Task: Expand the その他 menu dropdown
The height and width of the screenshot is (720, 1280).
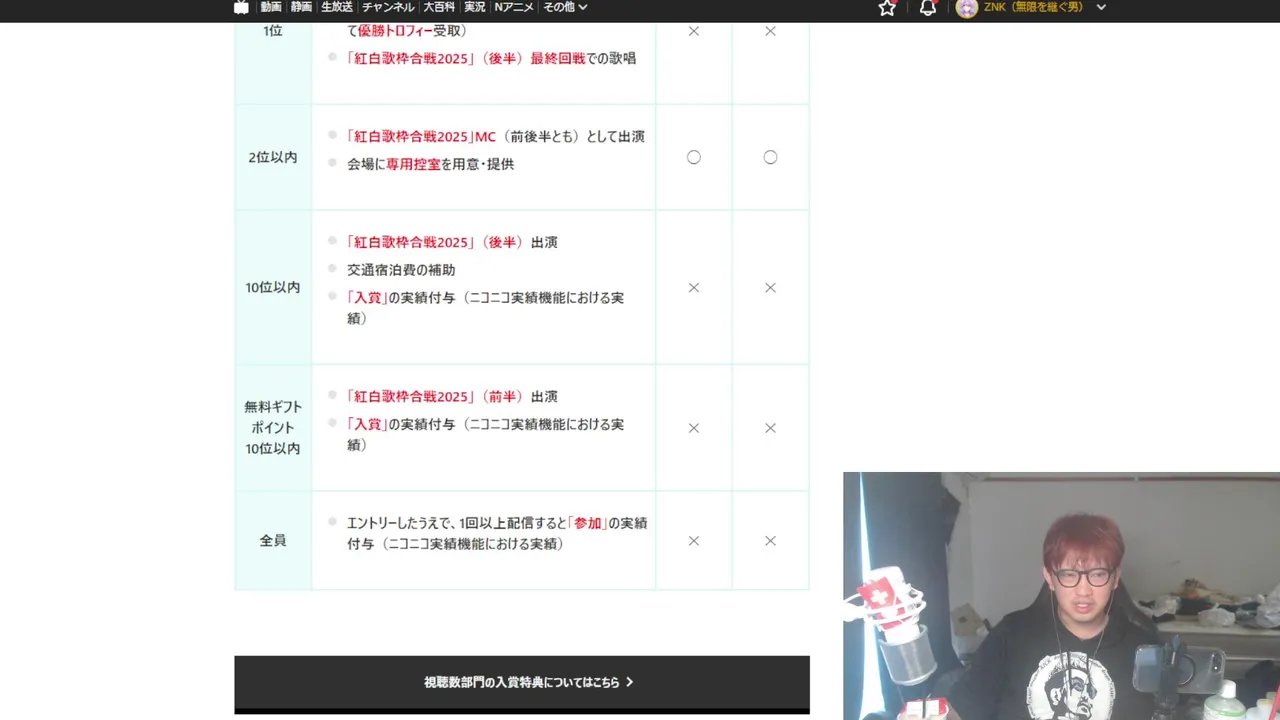Action: (x=565, y=7)
